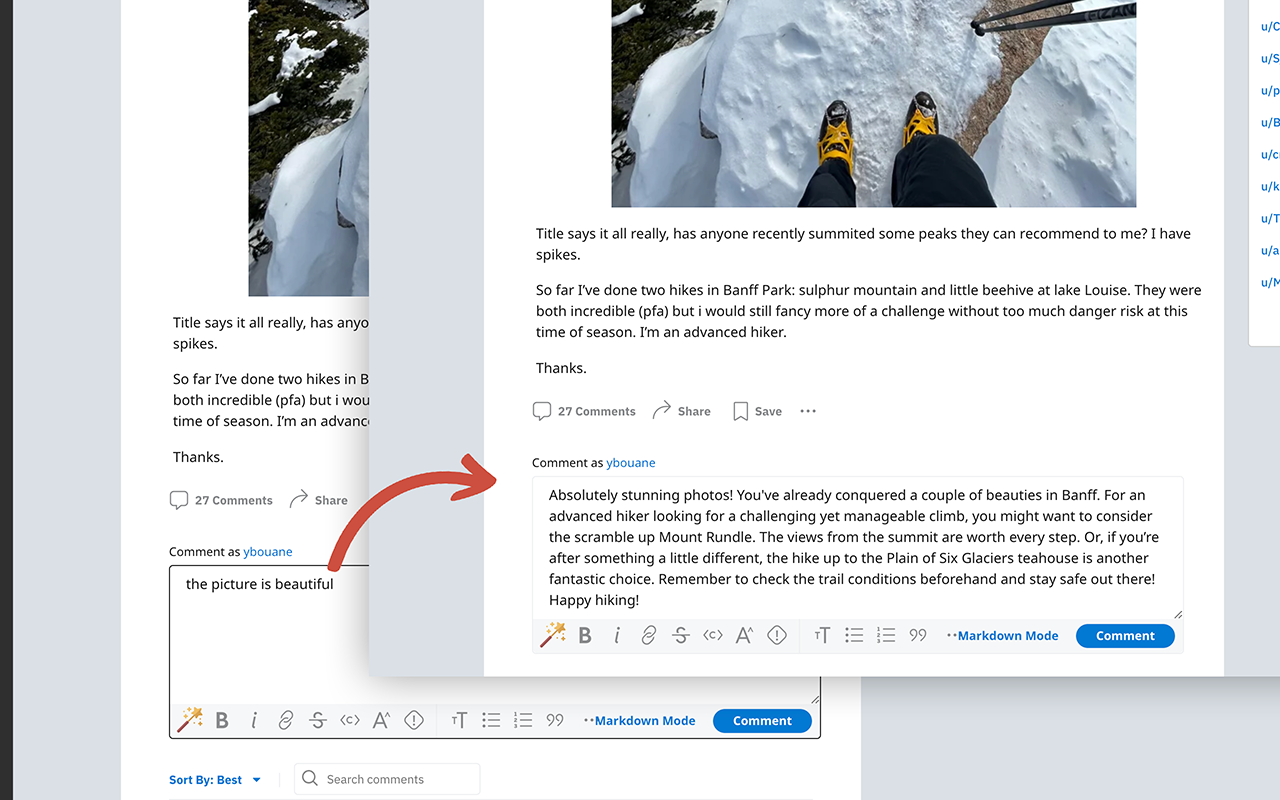Open the Sort By: Best dropdown
The height and width of the screenshot is (800, 1280).
point(215,780)
